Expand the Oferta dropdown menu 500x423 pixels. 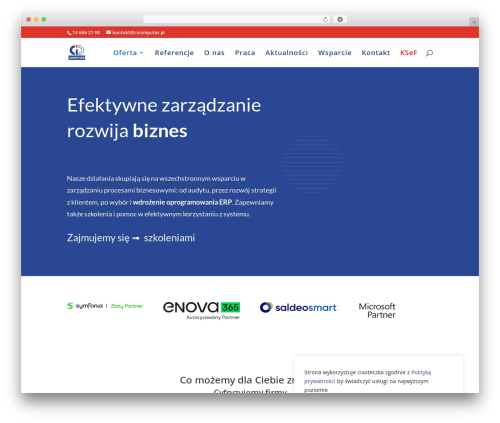[x=128, y=53]
